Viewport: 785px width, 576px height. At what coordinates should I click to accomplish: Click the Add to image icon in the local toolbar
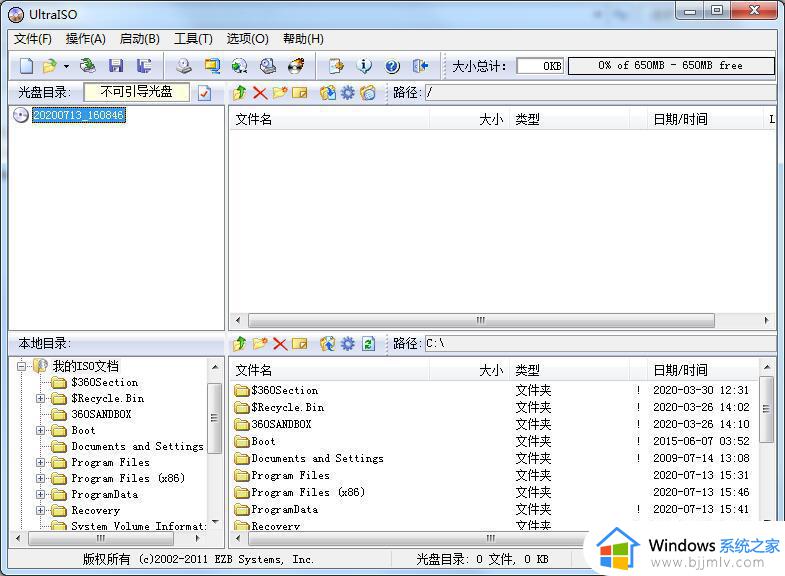tap(327, 344)
